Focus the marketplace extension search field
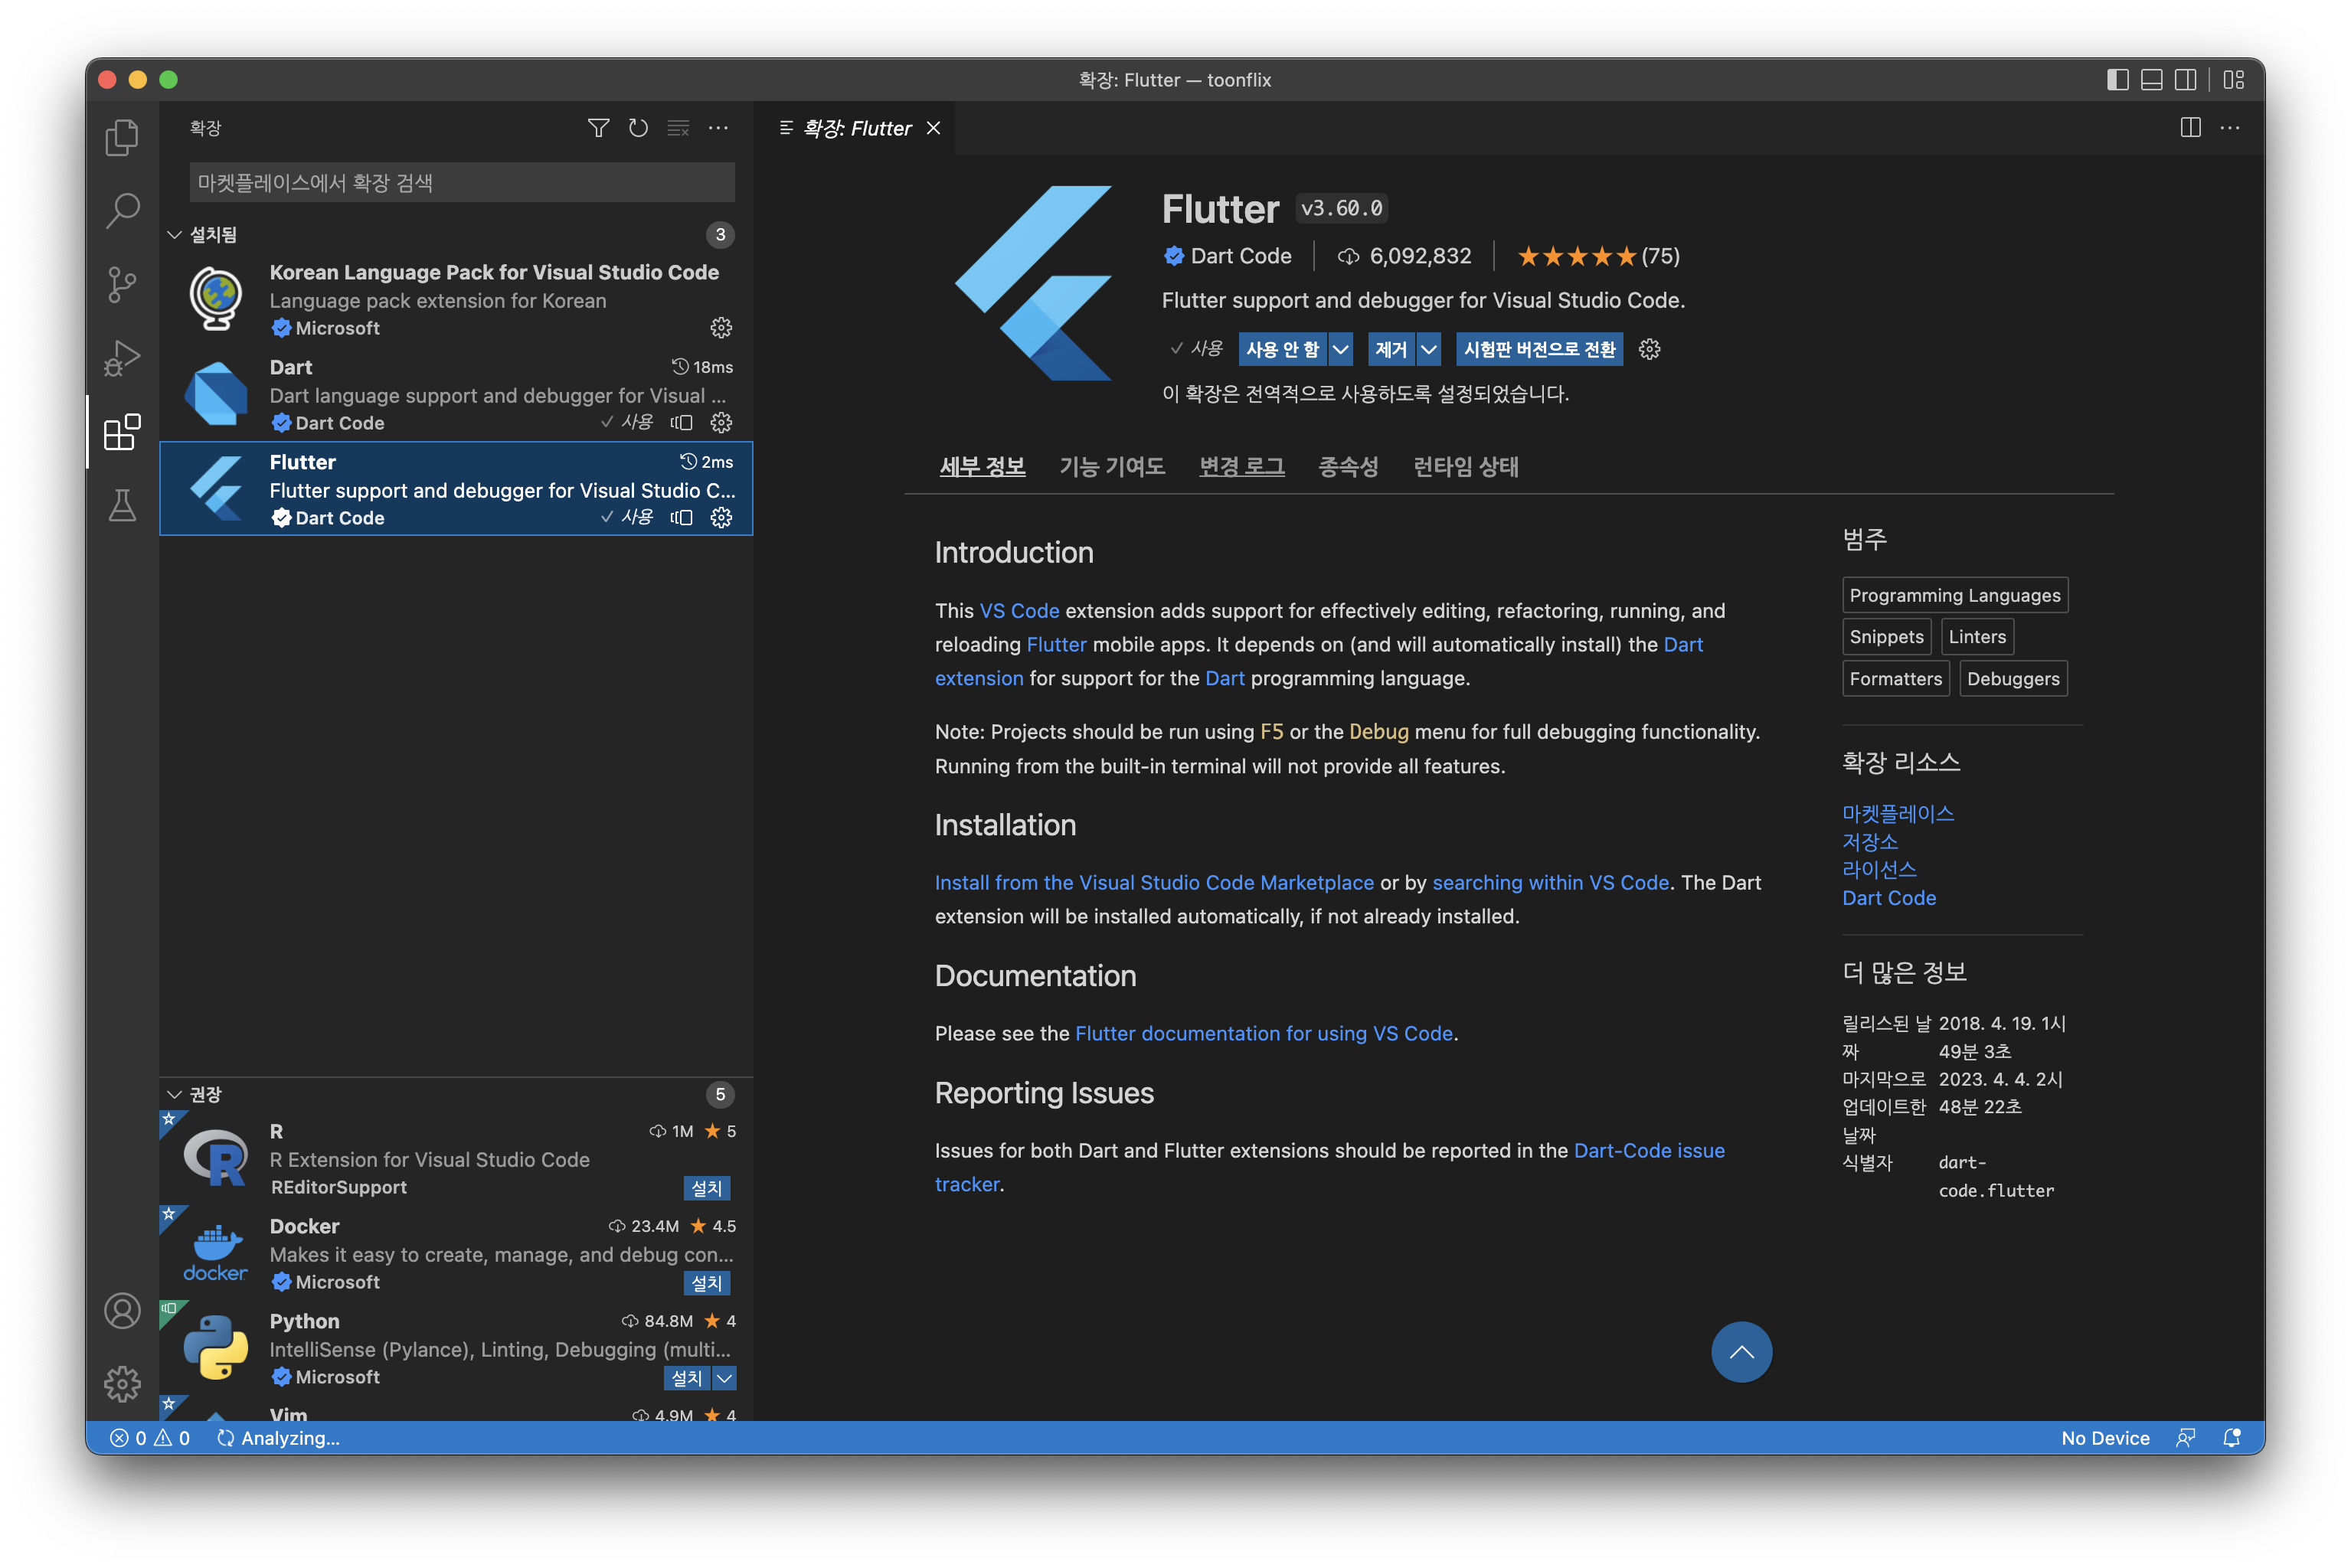This screenshot has width=2351, height=1568. pos(462,183)
